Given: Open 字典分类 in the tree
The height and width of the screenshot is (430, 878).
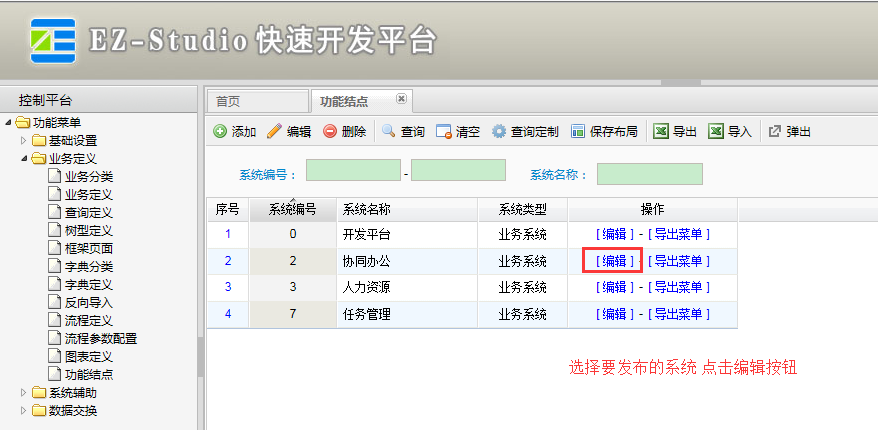Looking at the screenshot, I should tap(89, 267).
